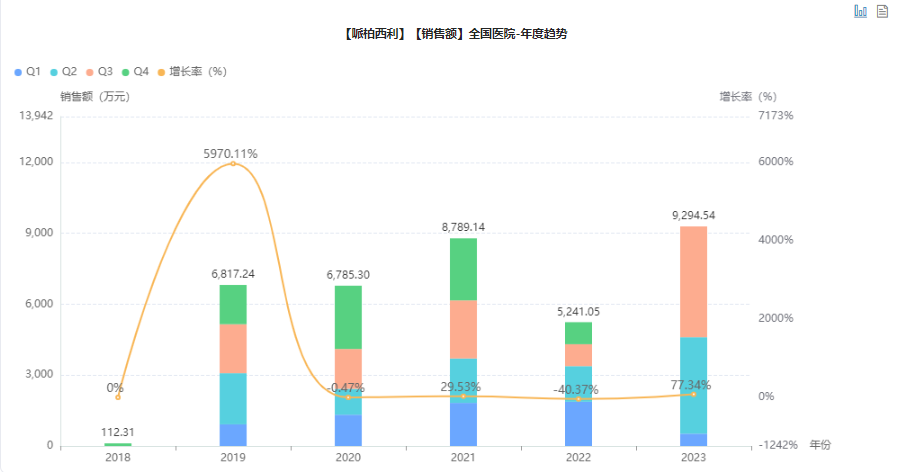Click the 2018 bar labeled 112.31
Screen dimensions: 900x472
click(x=118, y=444)
